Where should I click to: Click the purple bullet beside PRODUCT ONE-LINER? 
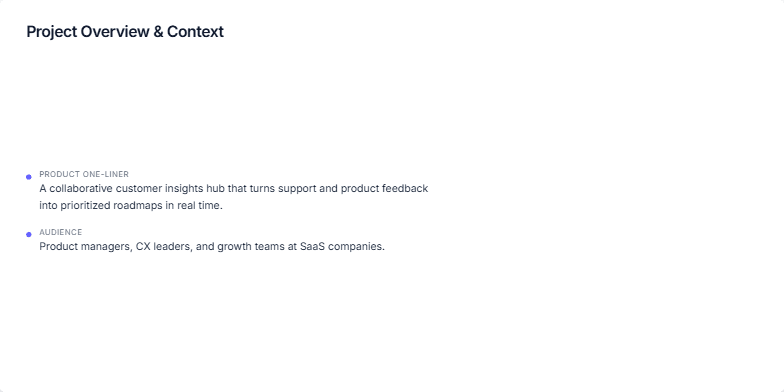(x=28, y=177)
